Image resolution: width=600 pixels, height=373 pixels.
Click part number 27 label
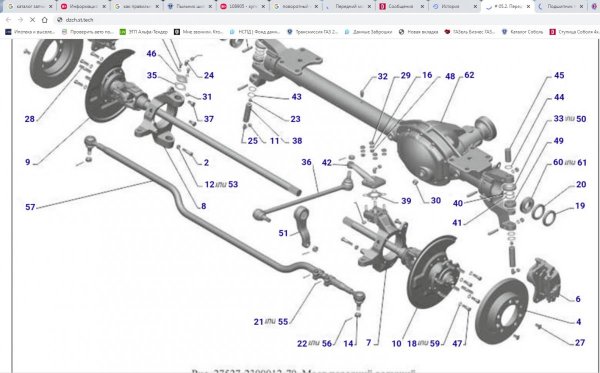[580, 343]
